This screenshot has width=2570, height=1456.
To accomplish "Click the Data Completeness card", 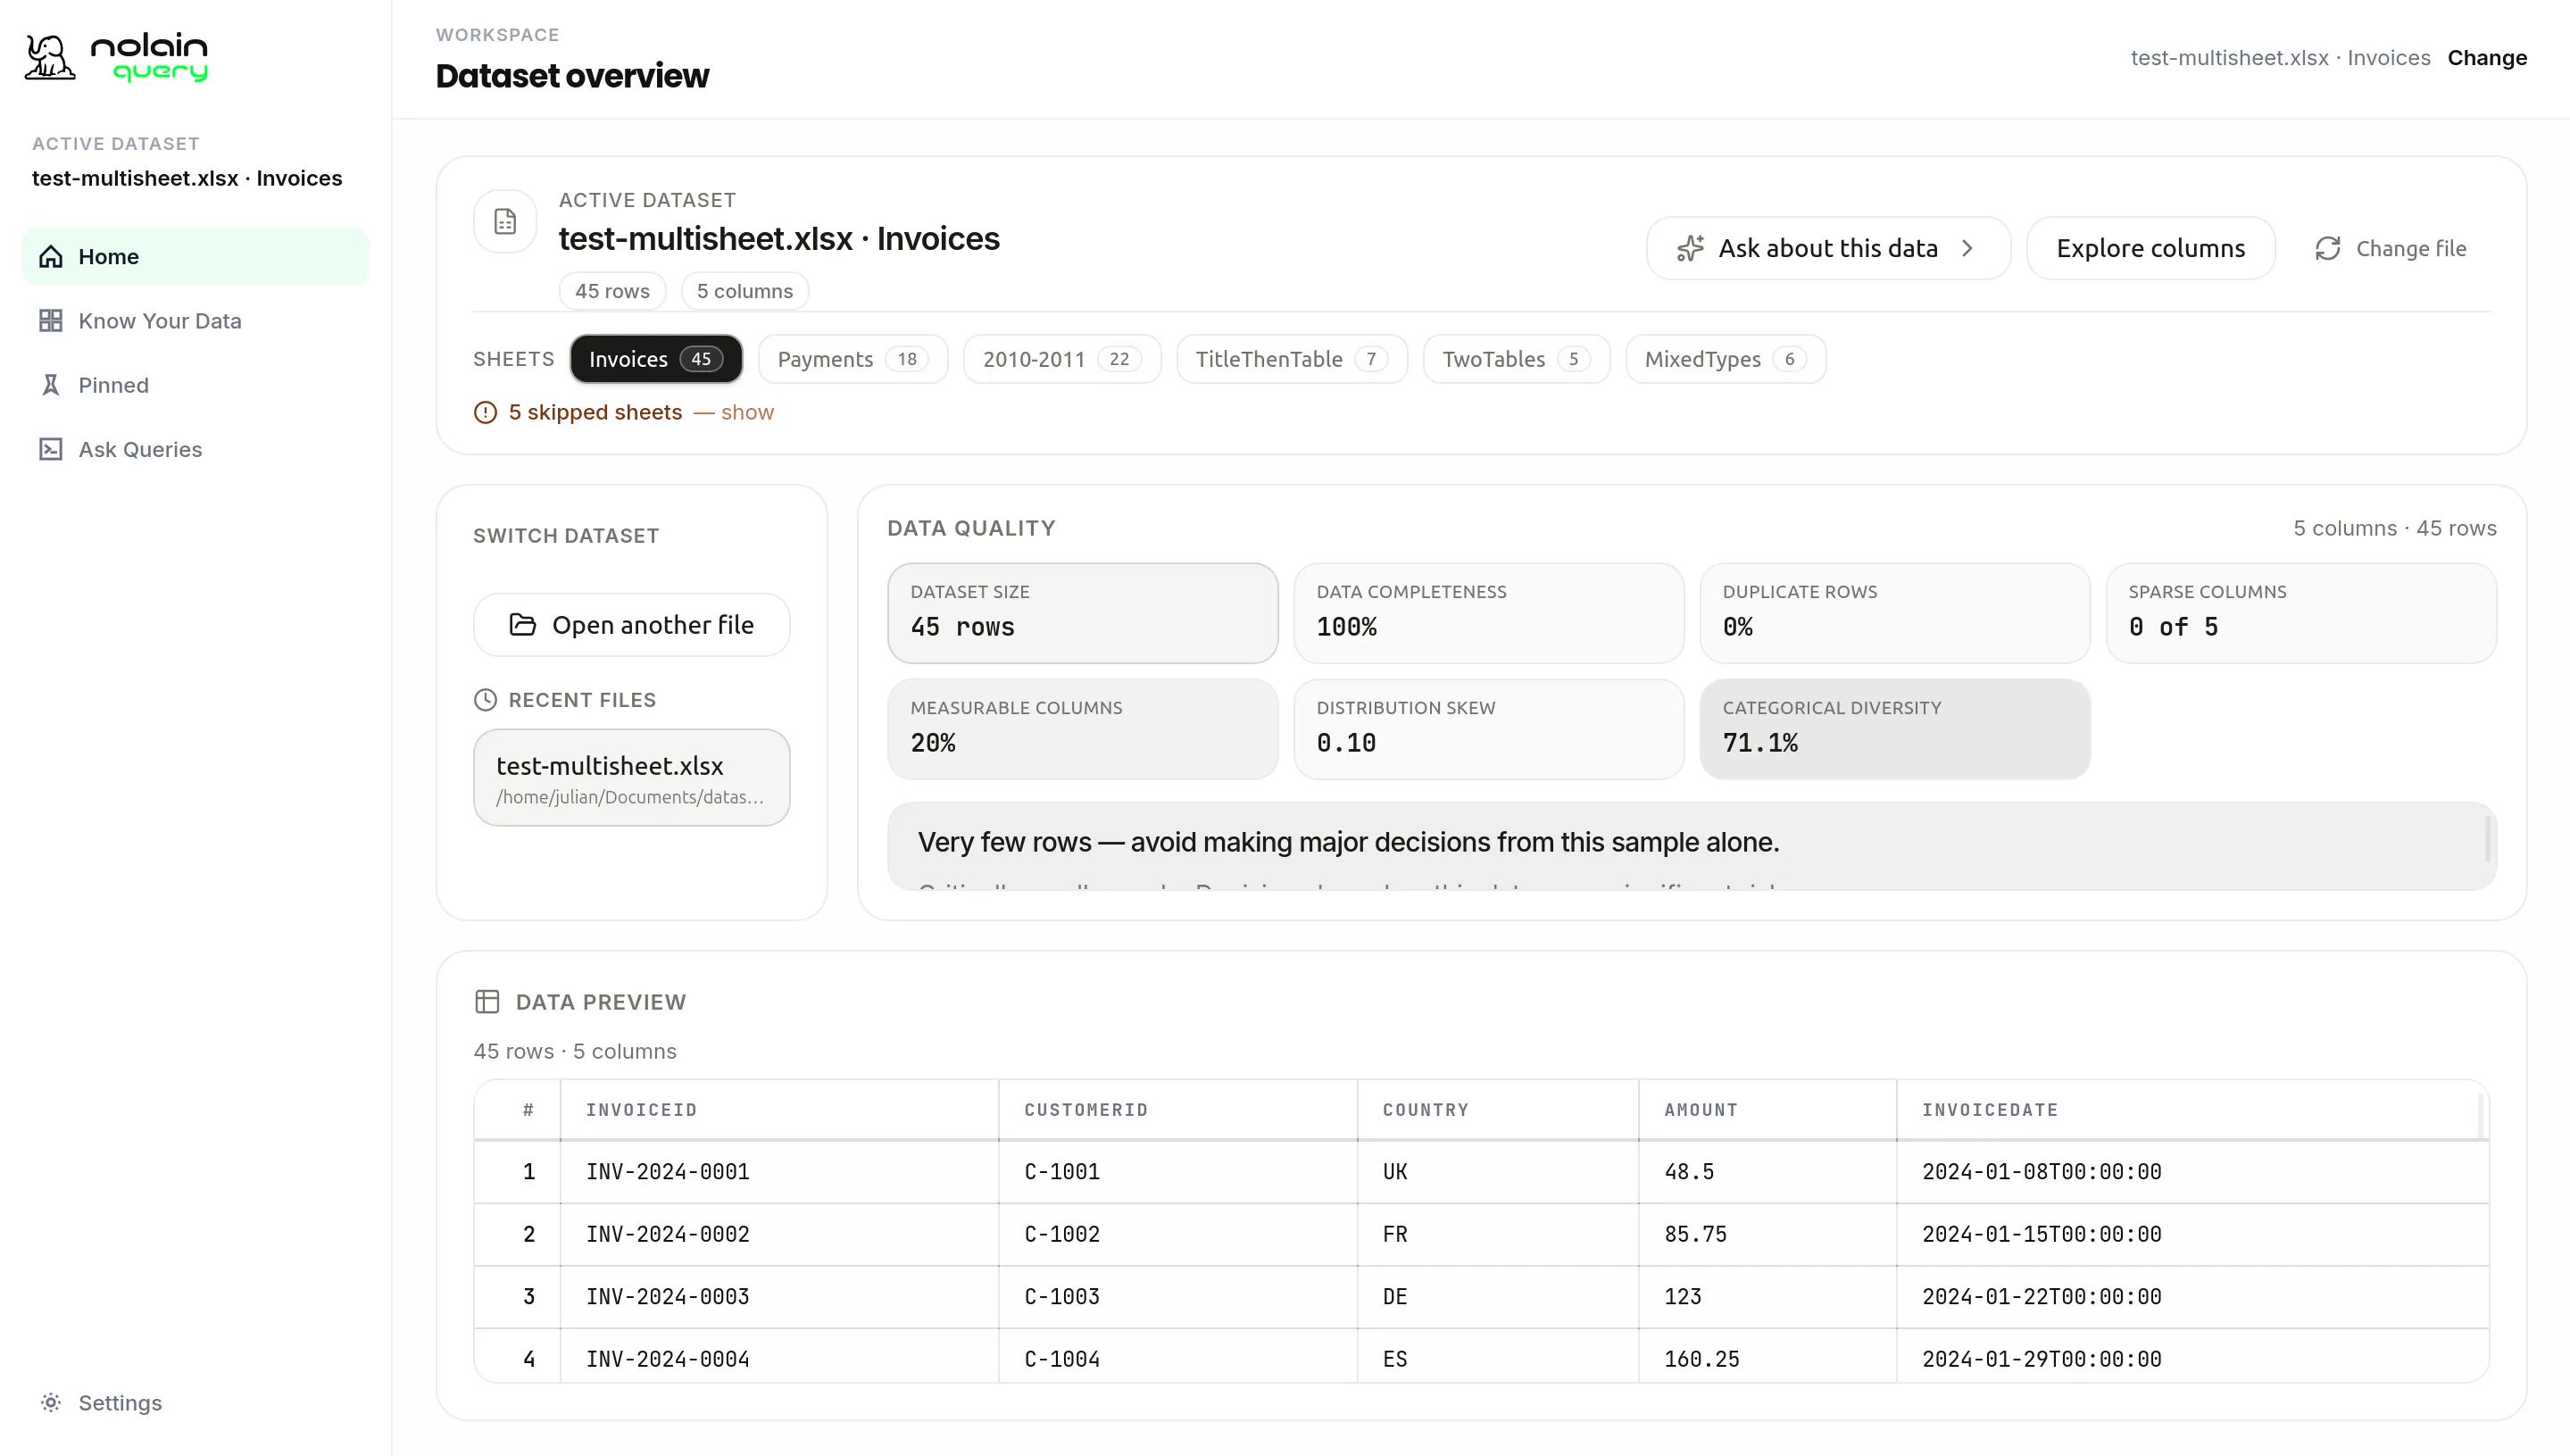I will pyautogui.click(x=1489, y=613).
